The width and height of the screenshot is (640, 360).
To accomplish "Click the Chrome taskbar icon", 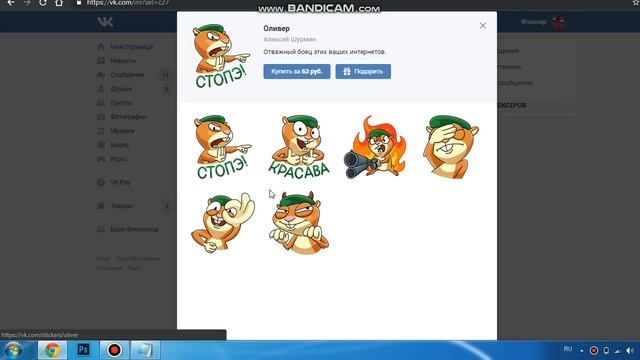I will (52, 350).
